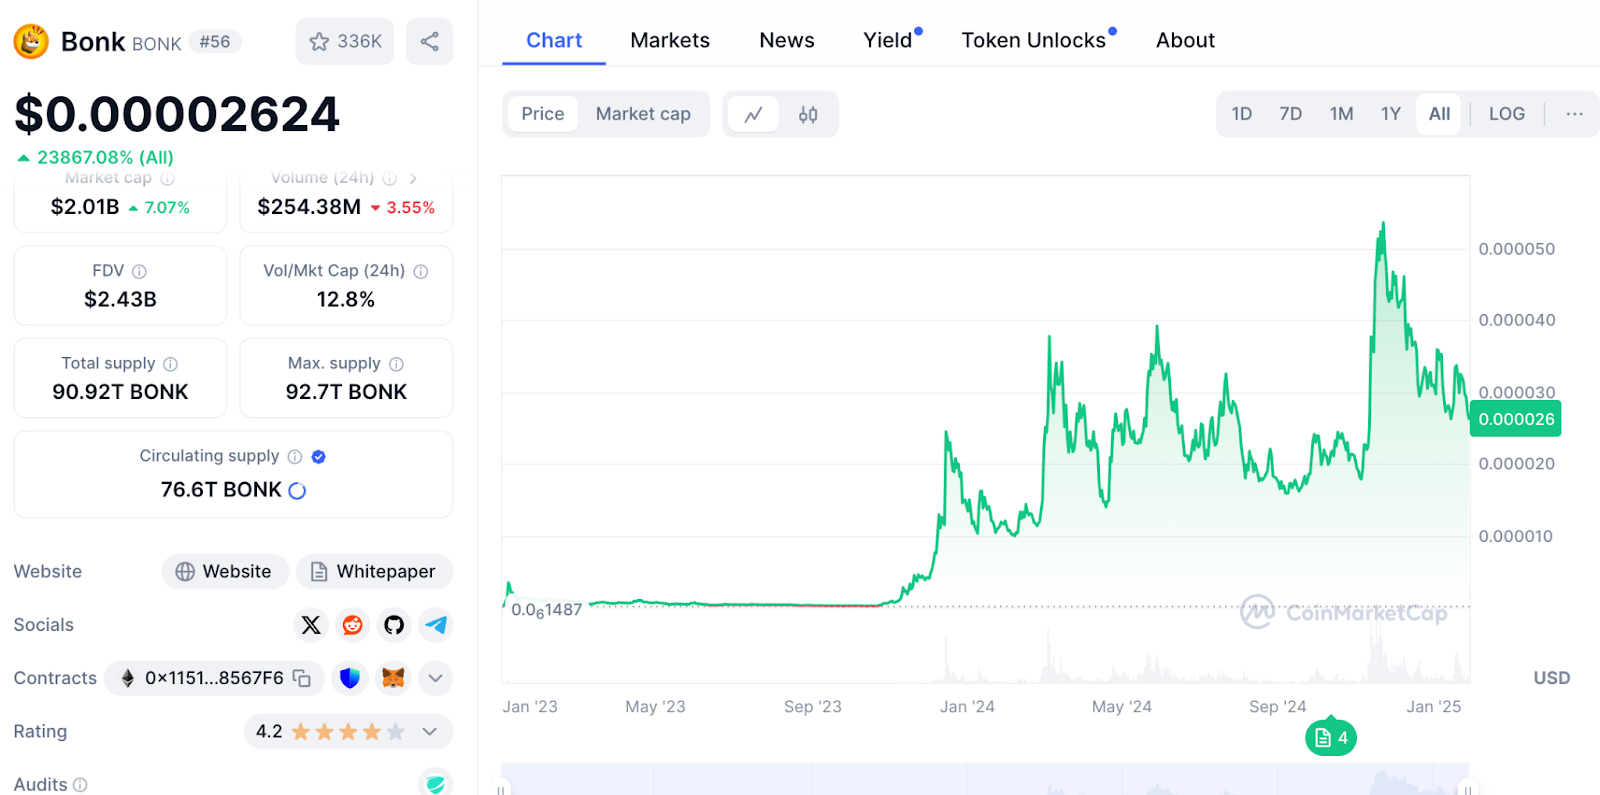Click the verified checkmark badge
Screen dimensions: 1600x795
pyautogui.click(x=319, y=456)
